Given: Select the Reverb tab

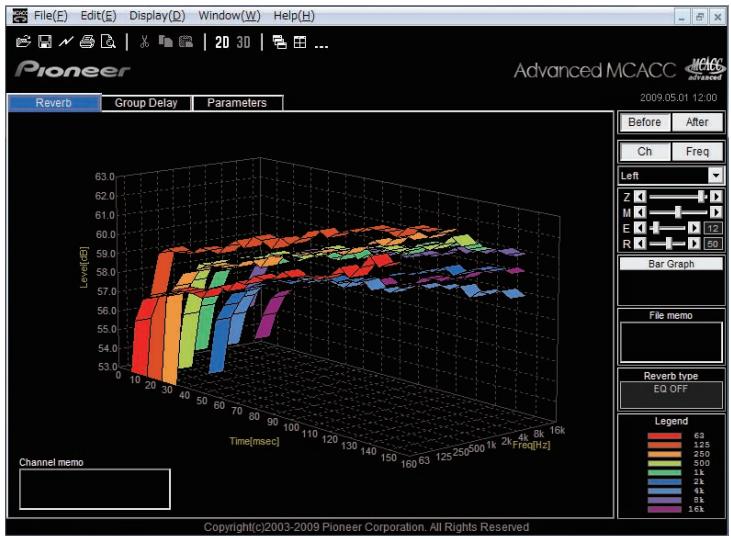Looking at the screenshot, I should tap(54, 103).
